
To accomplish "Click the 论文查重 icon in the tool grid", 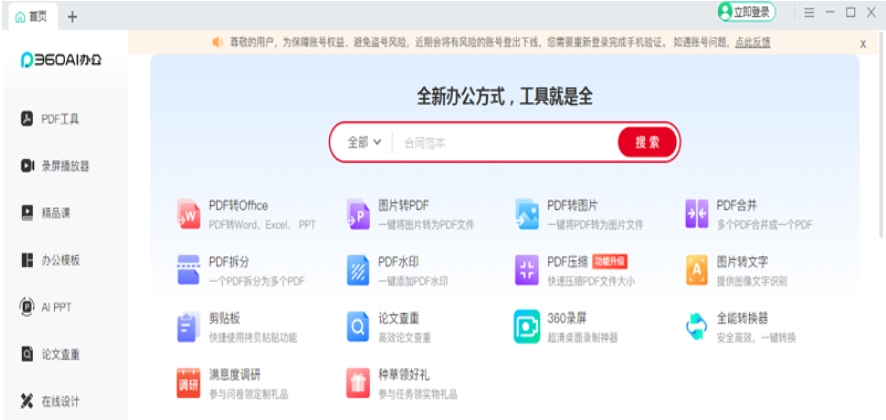I will (x=358, y=327).
